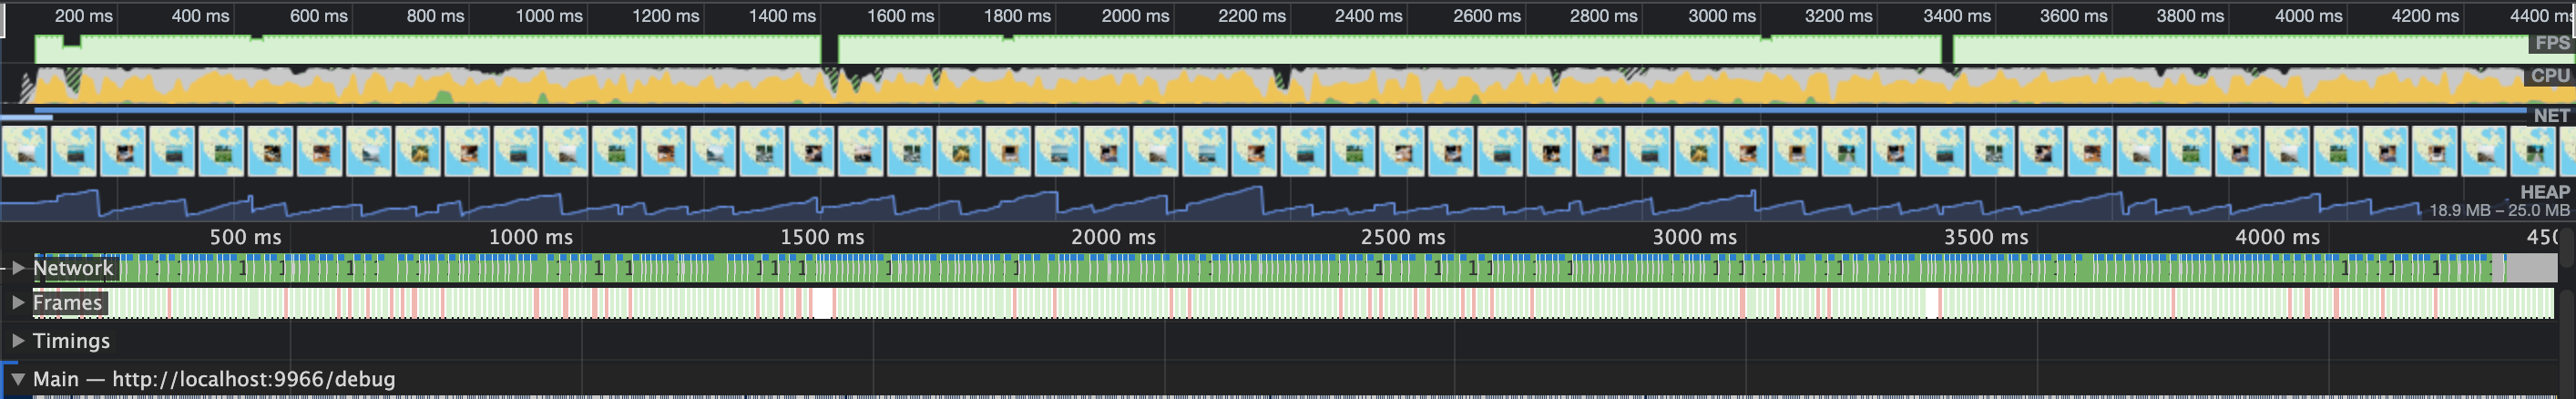
Task: Select the 1200 ms overview marker
Action: tap(666, 16)
